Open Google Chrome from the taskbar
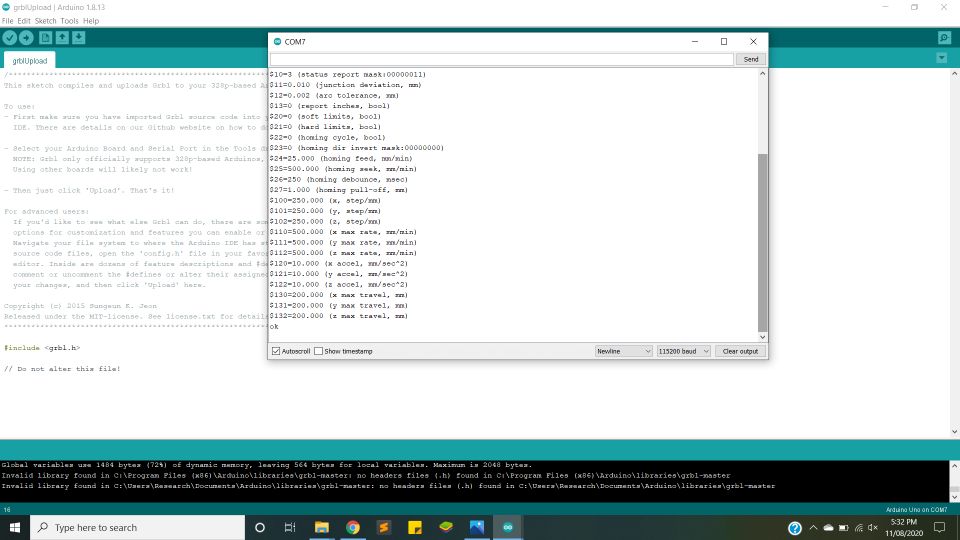 coord(353,527)
